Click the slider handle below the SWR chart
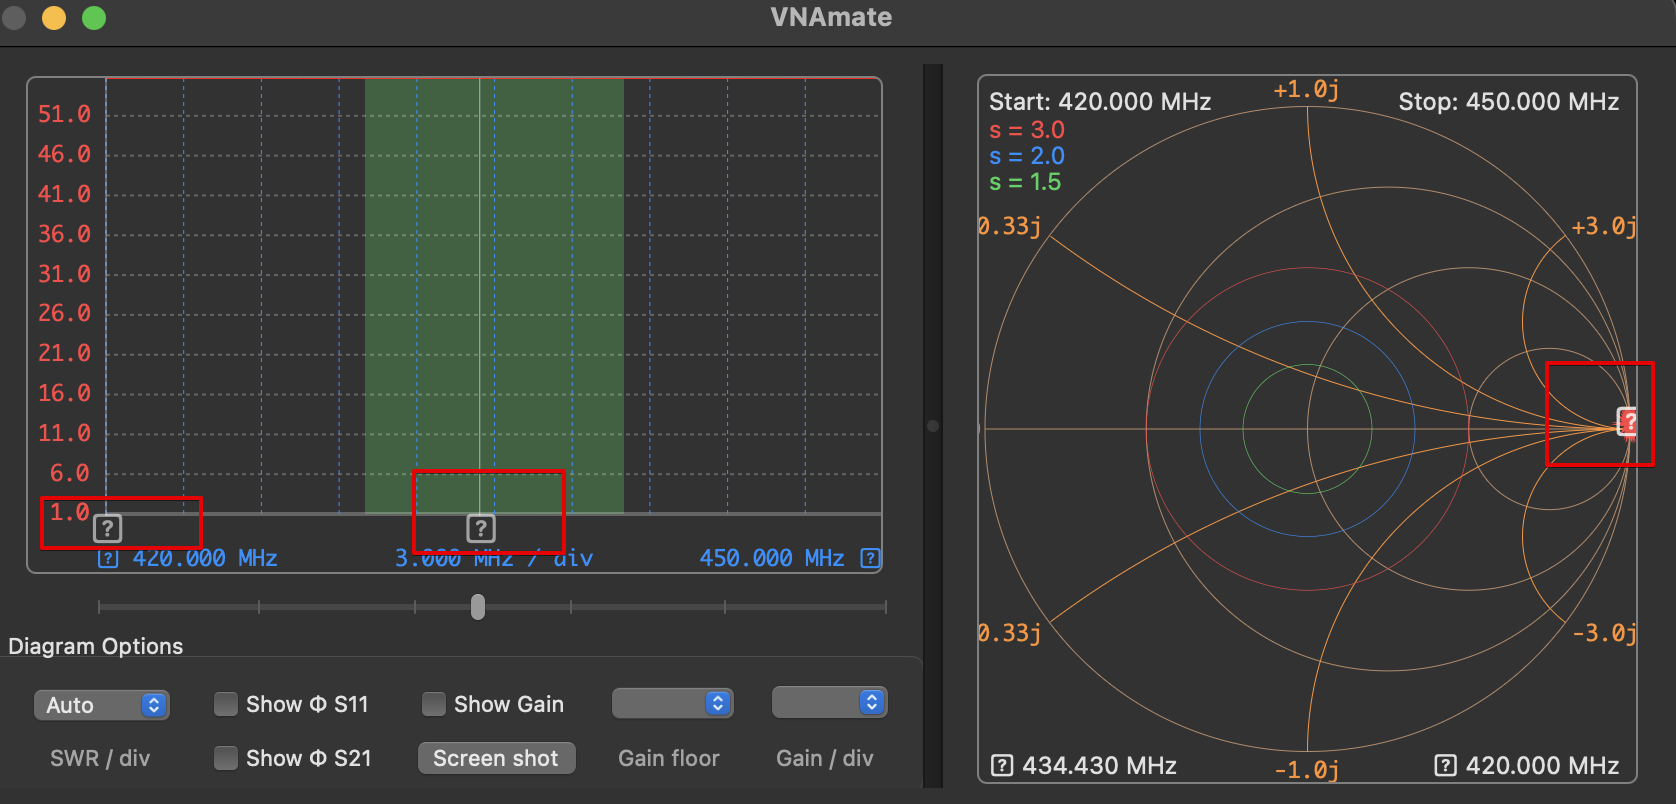1676x804 pixels. 478,607
